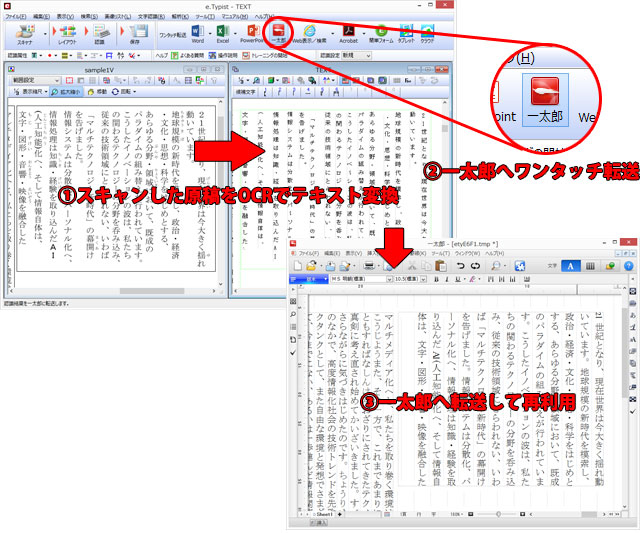The width and height of the screenshot is (640, 533).
Task: Click the copy icon in 一太郎
Action: (x=426, y=266)
